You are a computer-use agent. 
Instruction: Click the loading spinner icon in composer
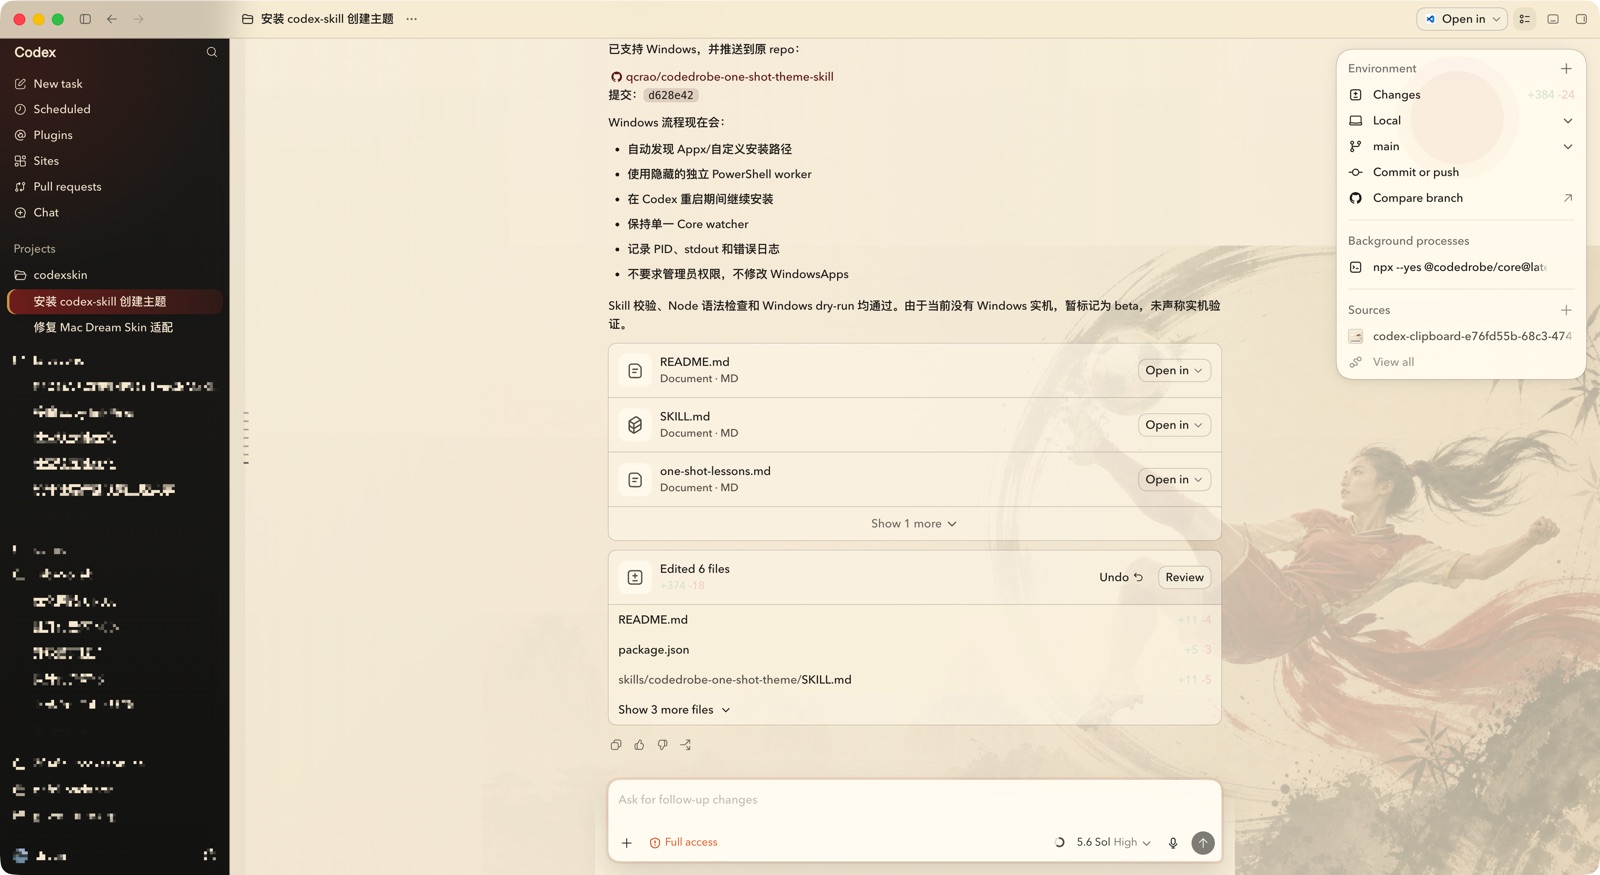[x=1060, y=843]
